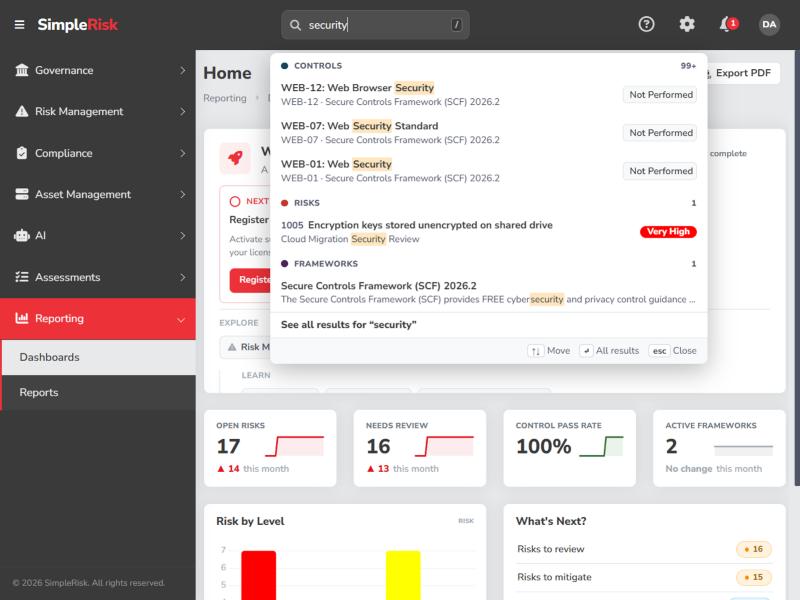Click the SimpleRisk logo

pyautogui.click(x=78, y=24)
